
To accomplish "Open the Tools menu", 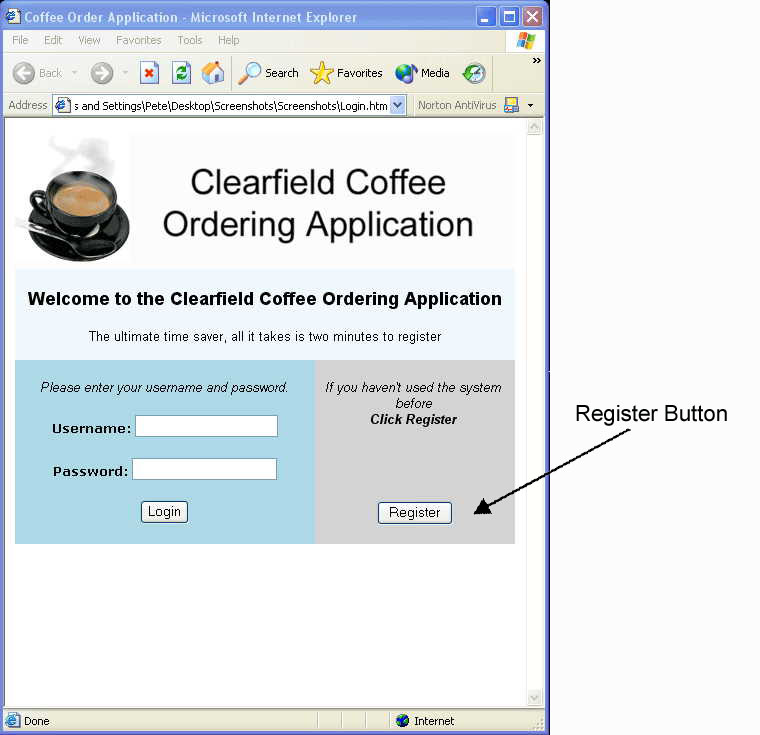I will pos(189,40).
